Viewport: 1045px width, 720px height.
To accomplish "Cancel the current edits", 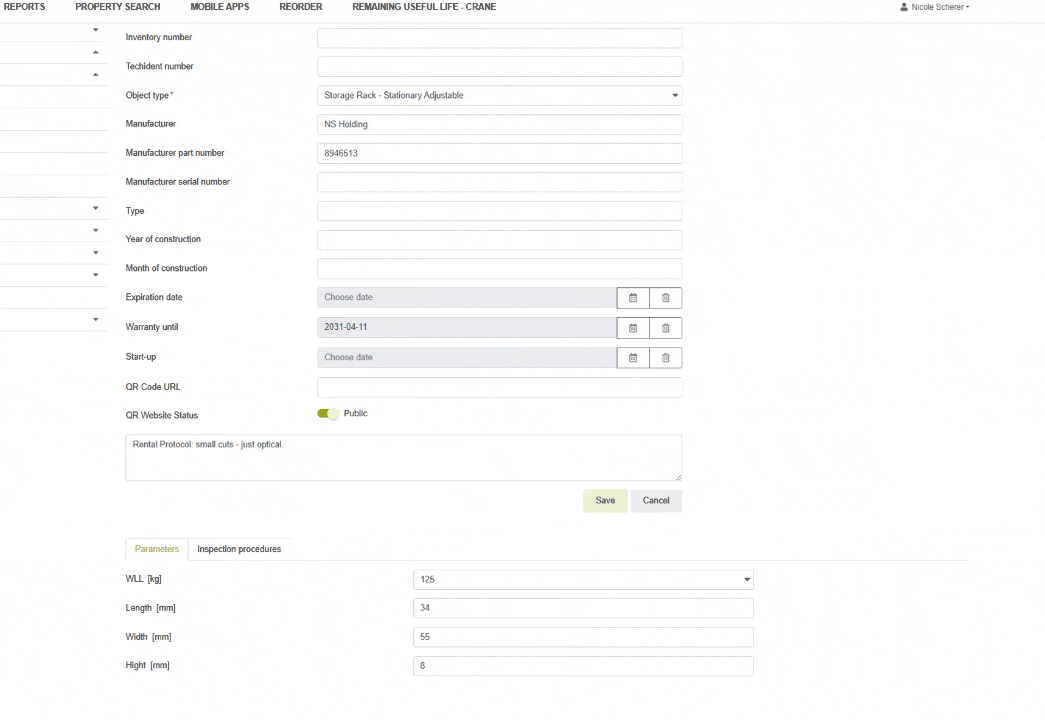I will (x=655, y=500).
